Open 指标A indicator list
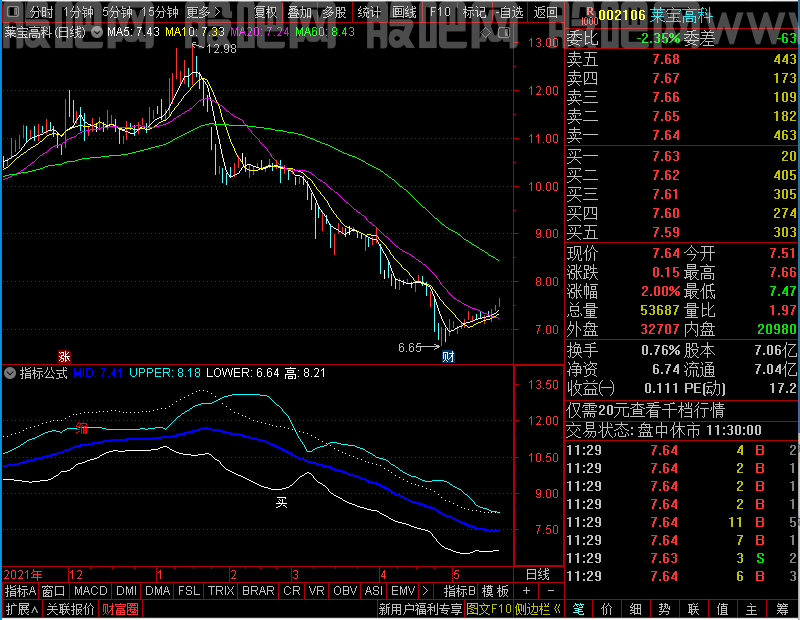800x620 pixels. click(x=20, y=591)
